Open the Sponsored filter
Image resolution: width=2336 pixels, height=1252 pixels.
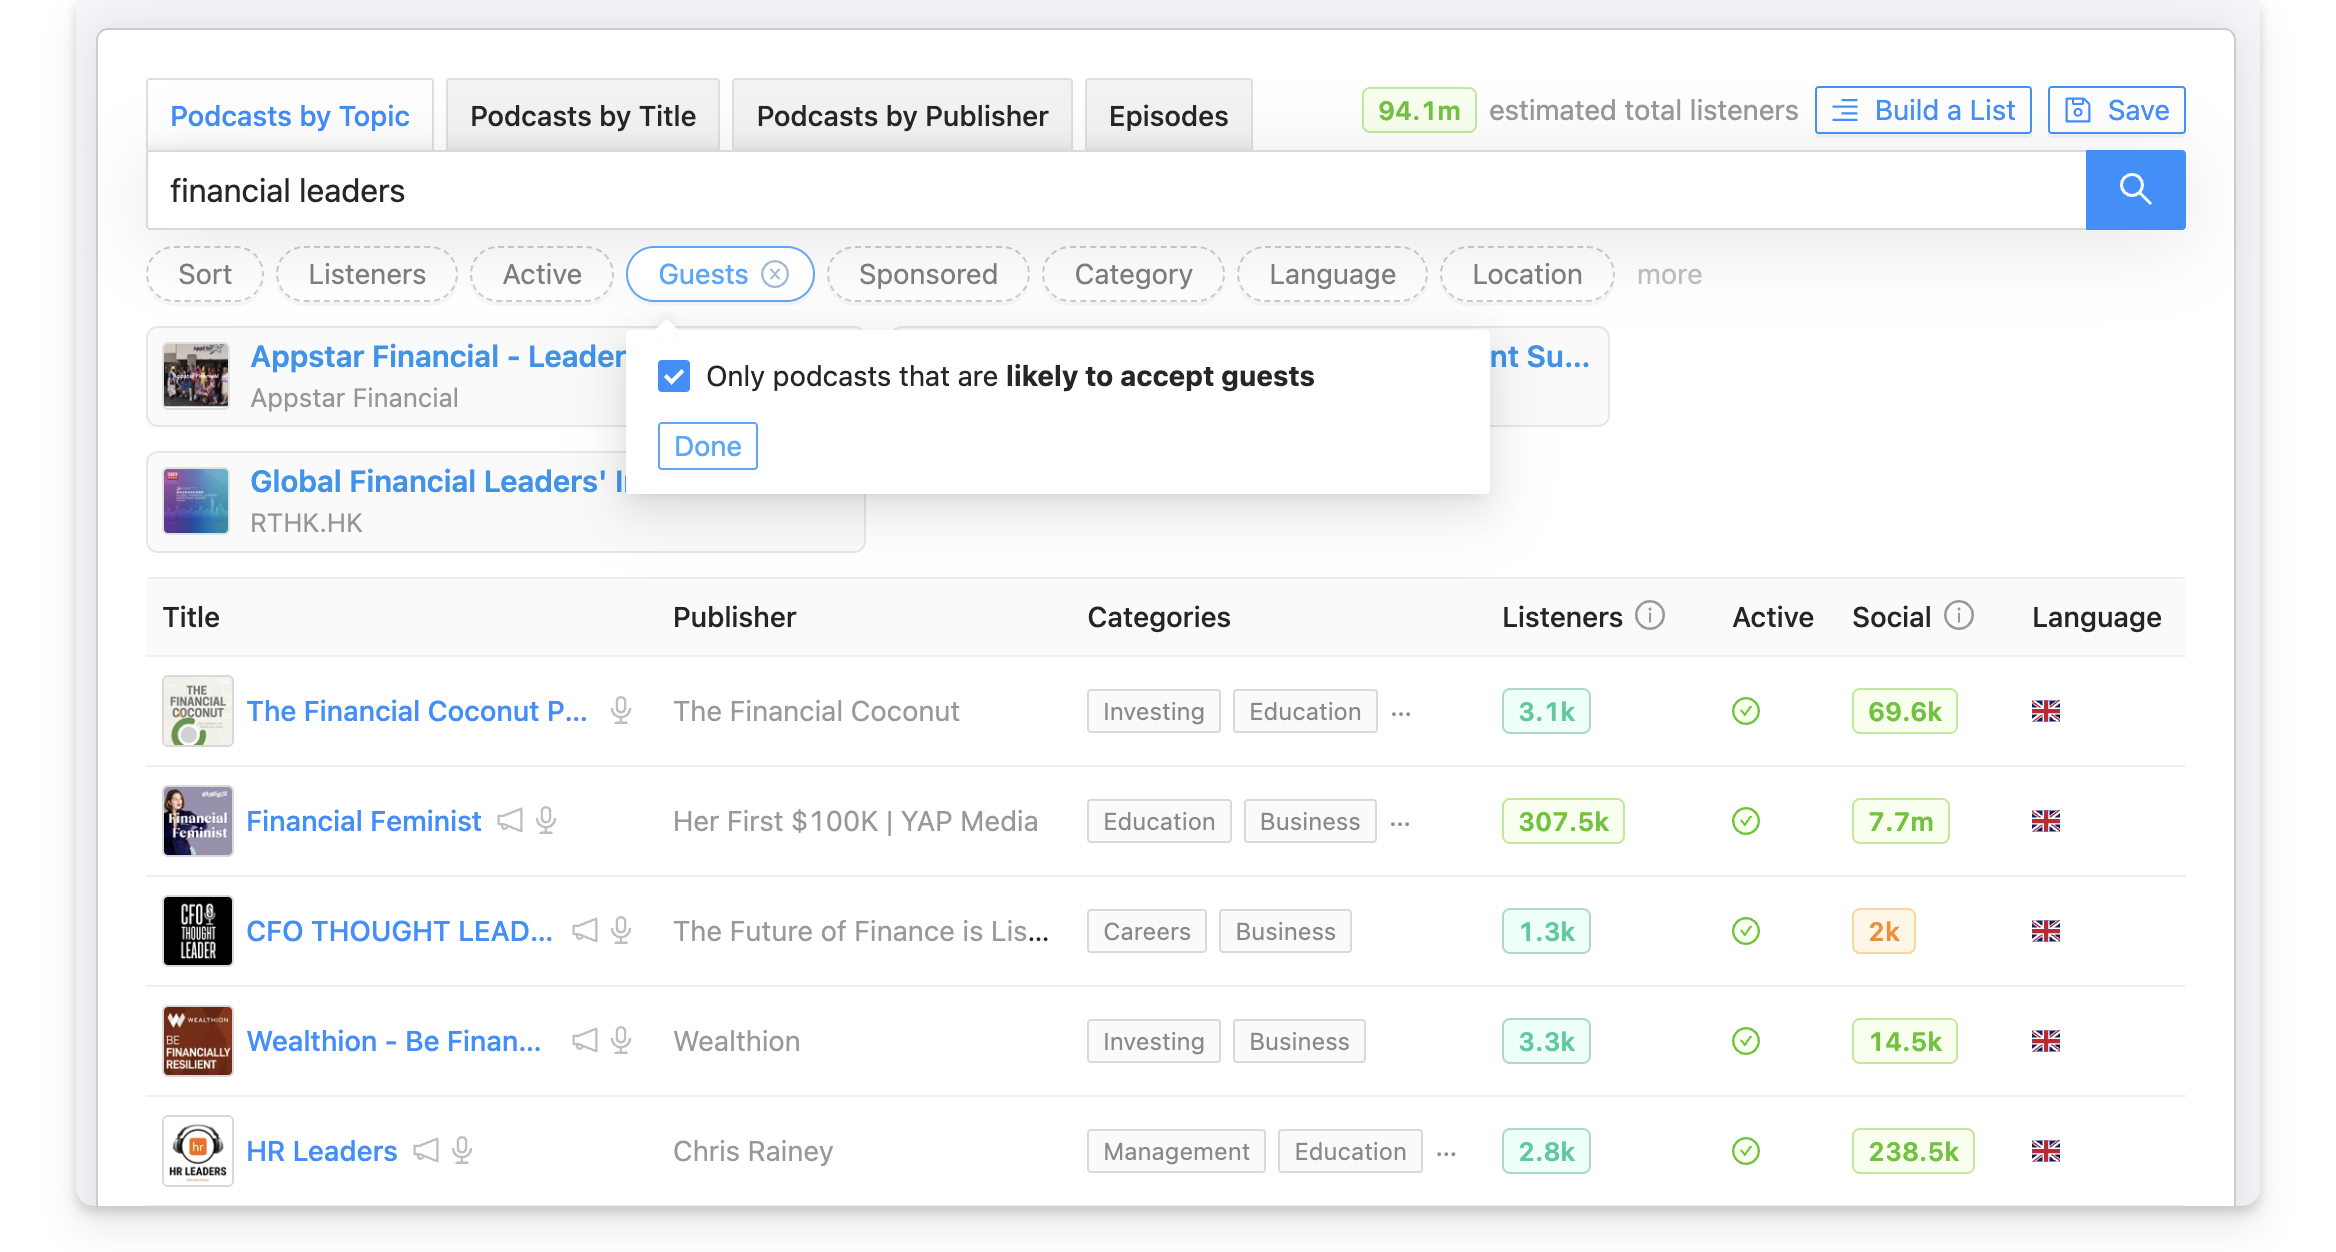pos(928,274)
